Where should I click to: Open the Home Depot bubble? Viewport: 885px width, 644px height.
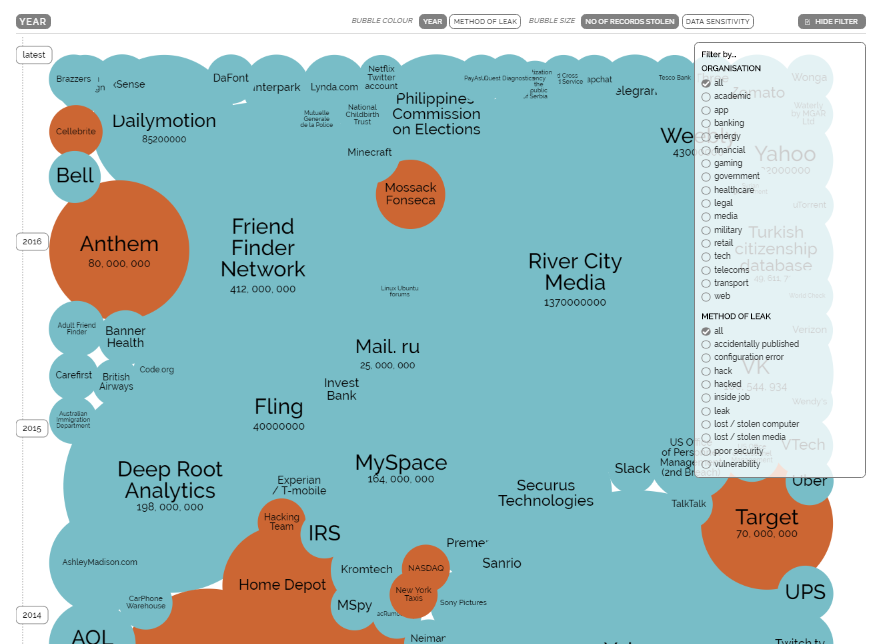coord(282,585)
